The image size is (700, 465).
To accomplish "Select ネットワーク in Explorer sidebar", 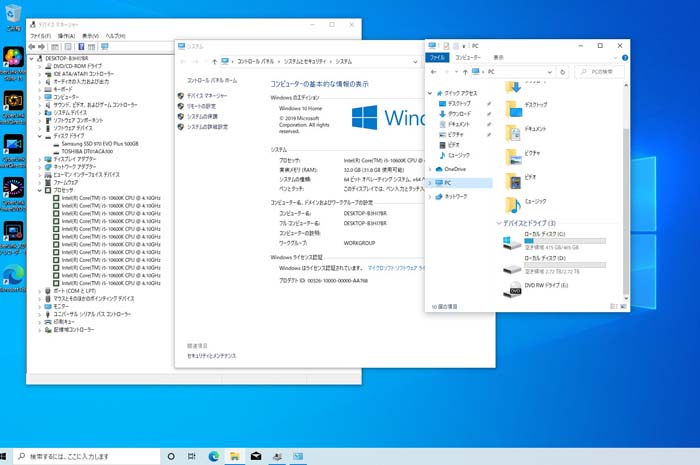I will tap(455, 196).
